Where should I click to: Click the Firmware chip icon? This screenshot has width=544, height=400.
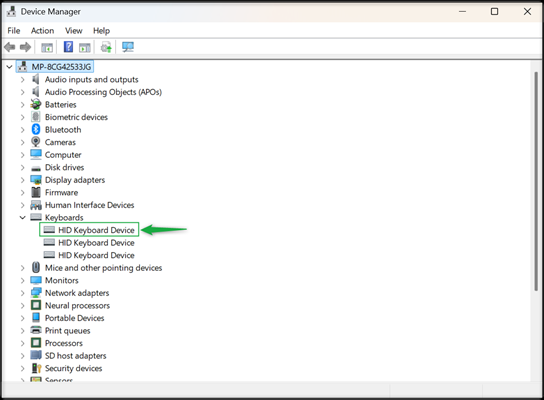[x=36, y=192]
